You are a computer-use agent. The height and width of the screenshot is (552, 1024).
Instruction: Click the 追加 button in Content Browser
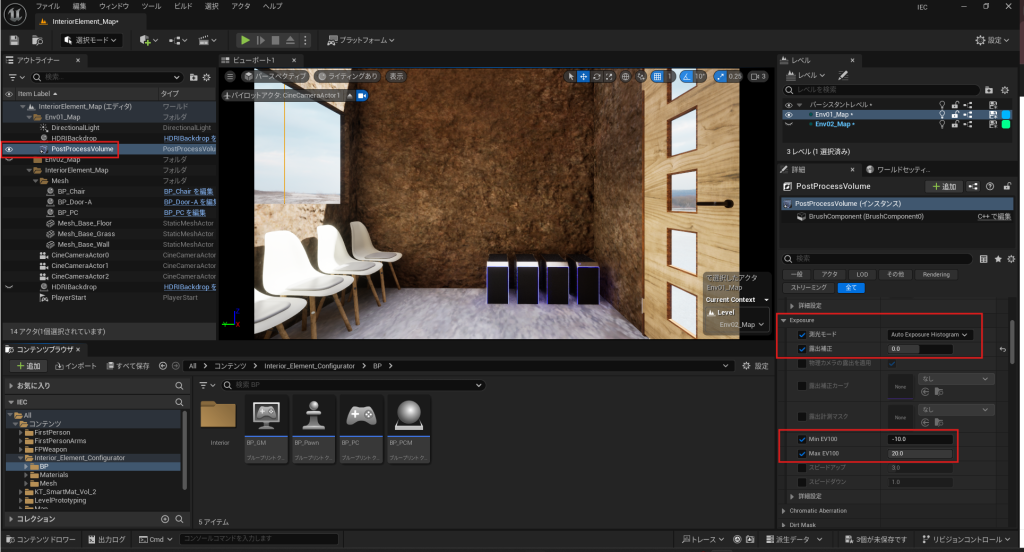coord(27,366)
